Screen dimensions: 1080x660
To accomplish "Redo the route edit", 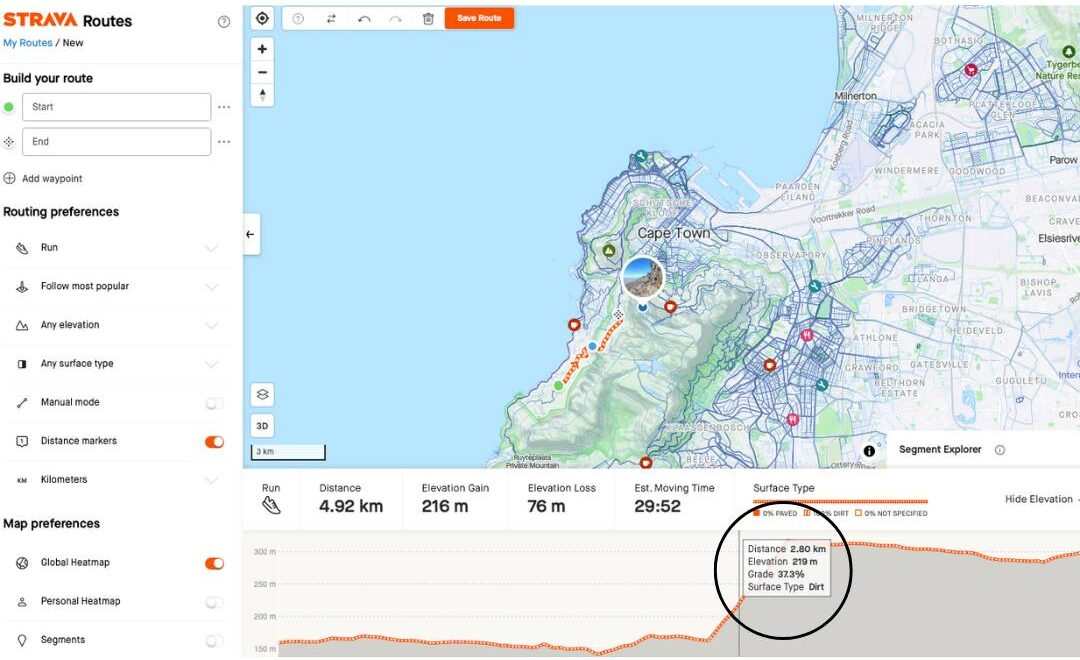I will 395,19.
